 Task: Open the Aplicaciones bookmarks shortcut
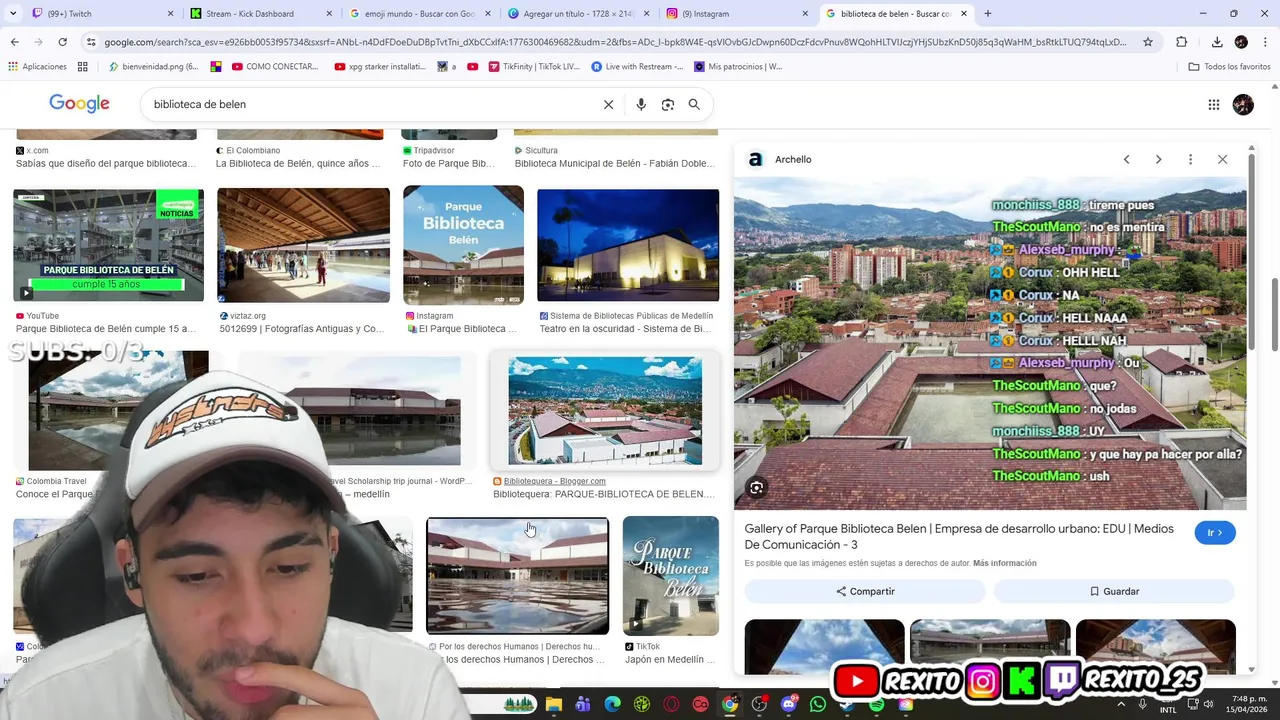pos(37,67)
